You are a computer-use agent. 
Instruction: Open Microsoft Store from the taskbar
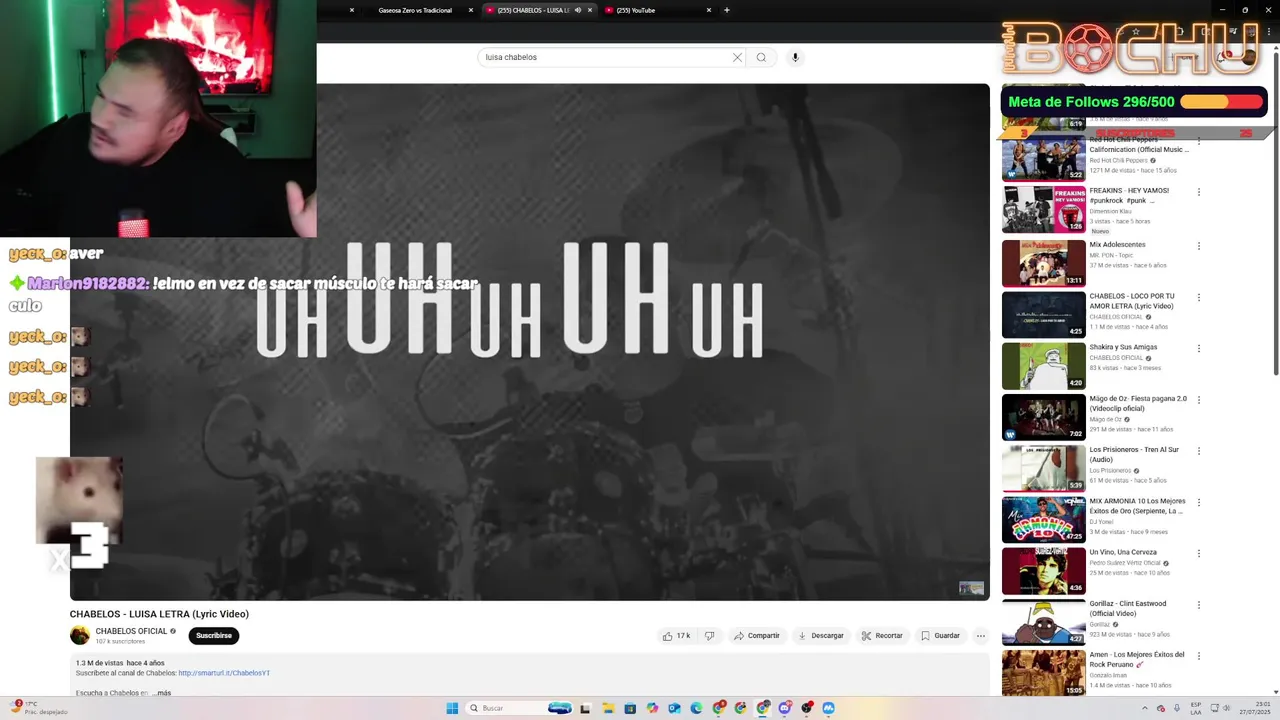click(x=630, y=708)
